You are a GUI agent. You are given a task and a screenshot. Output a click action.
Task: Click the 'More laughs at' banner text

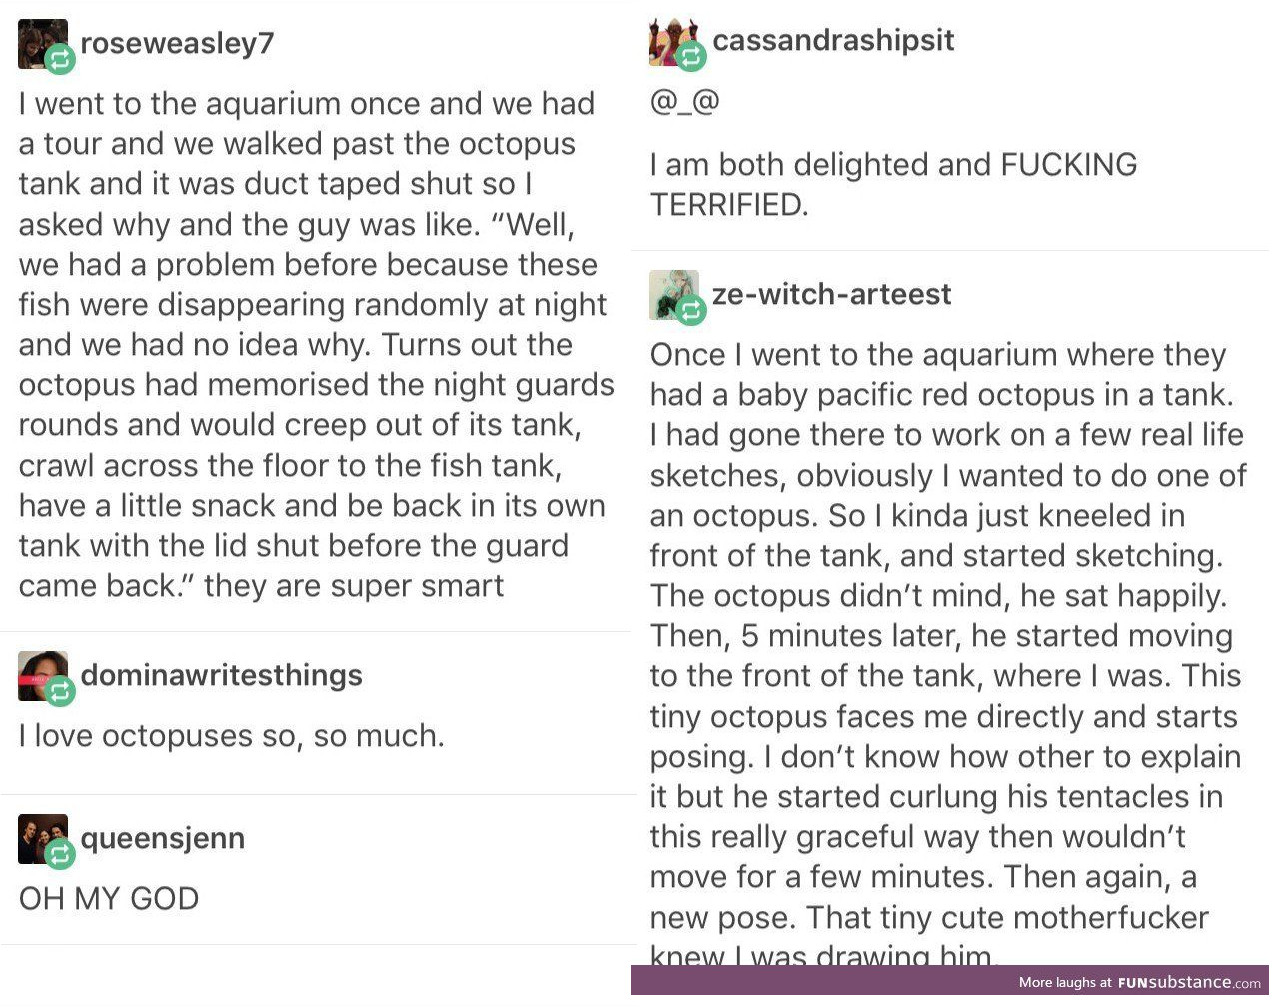point(1065,983)
